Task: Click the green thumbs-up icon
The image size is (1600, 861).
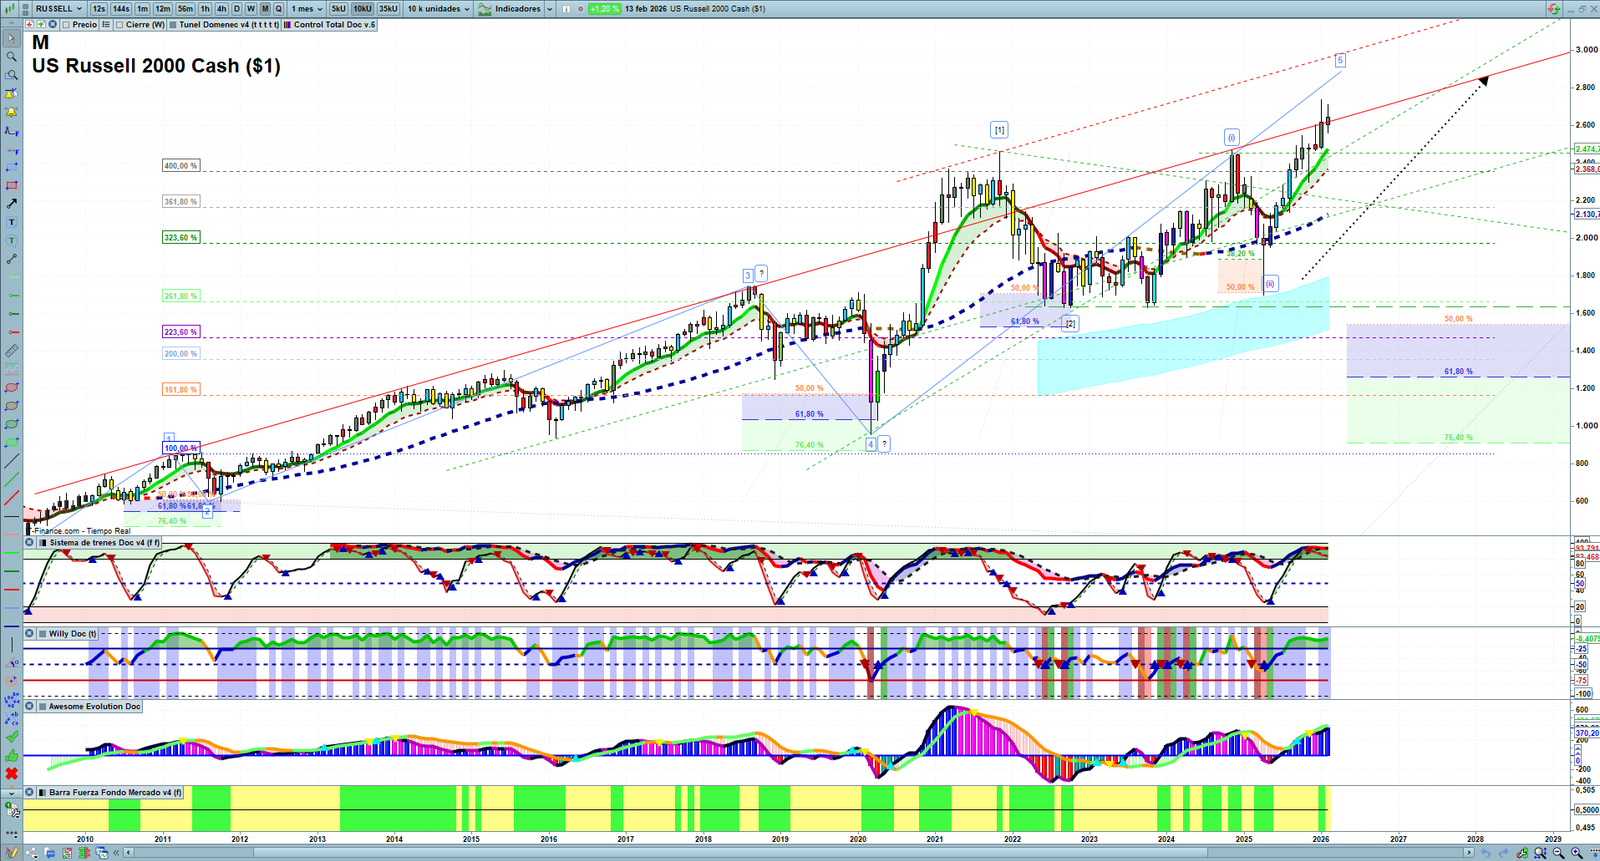Action: pos(11,756)
